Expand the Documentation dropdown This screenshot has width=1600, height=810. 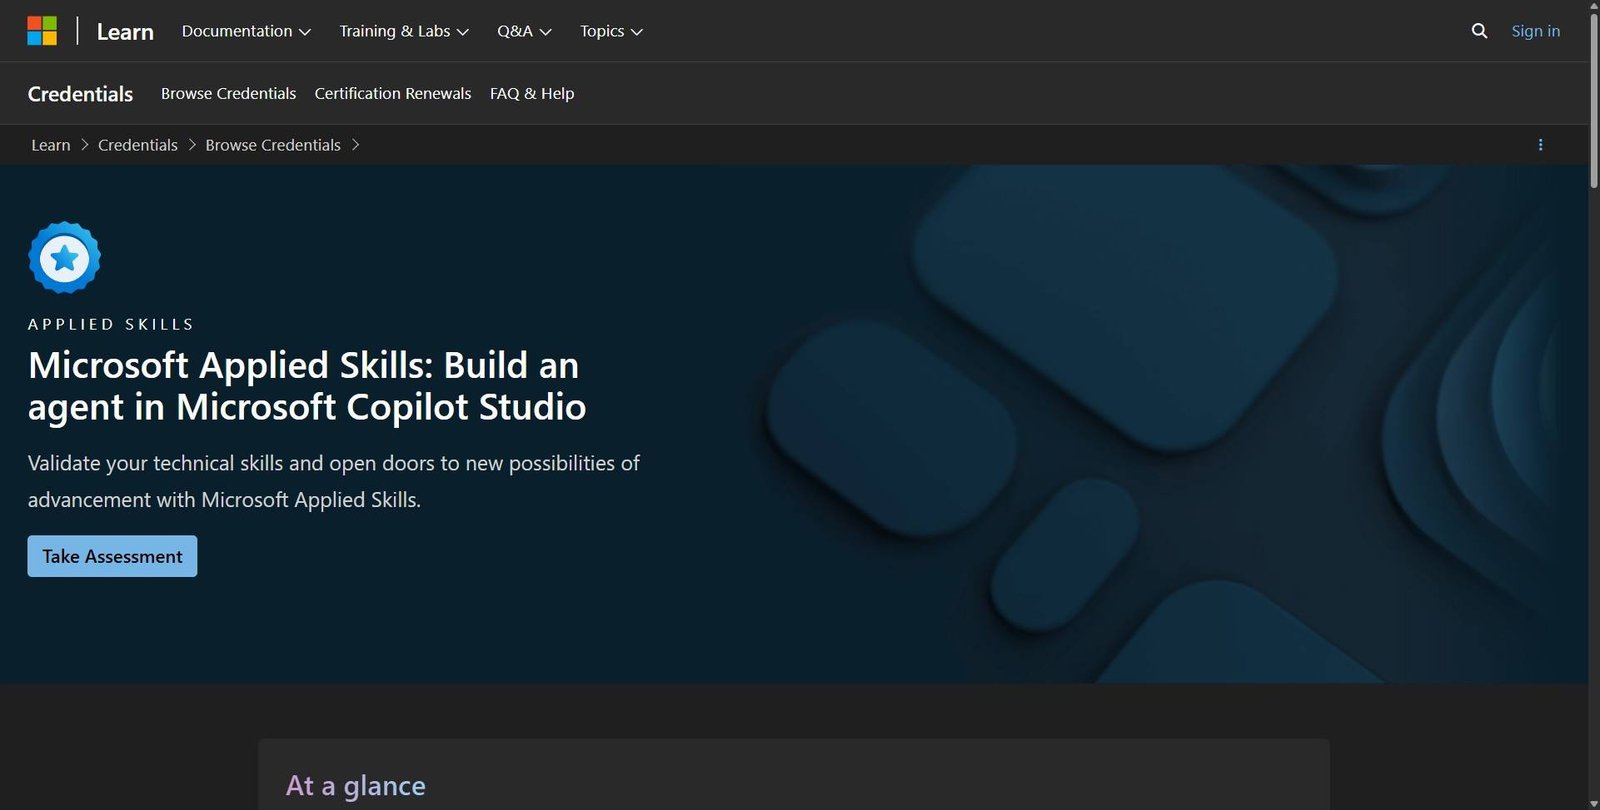point(246,31)
